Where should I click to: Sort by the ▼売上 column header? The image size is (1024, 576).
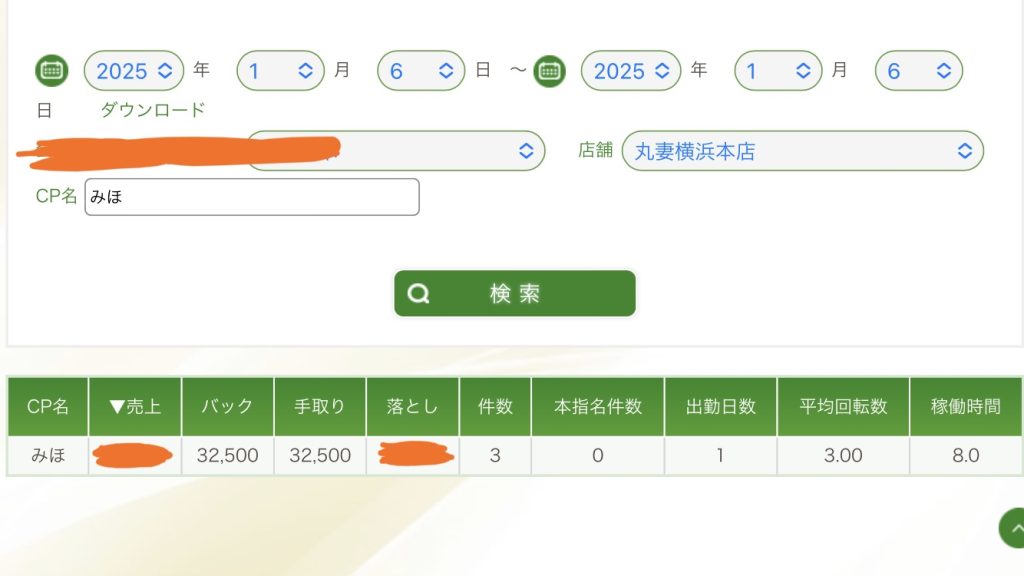coord(135,407)
